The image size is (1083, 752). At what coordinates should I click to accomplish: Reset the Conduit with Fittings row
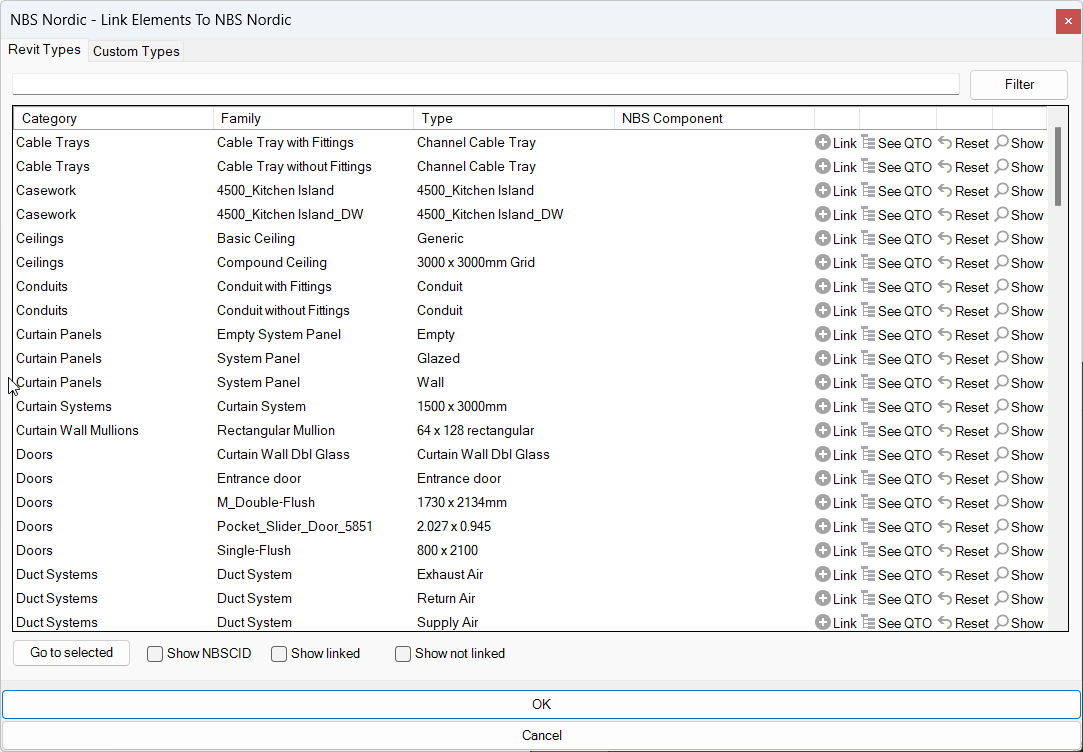964,287
